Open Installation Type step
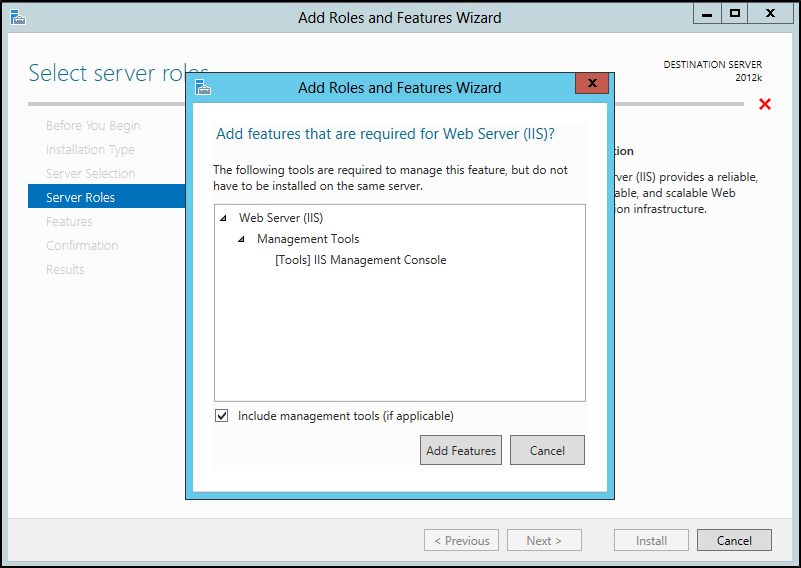 point(90,150)
